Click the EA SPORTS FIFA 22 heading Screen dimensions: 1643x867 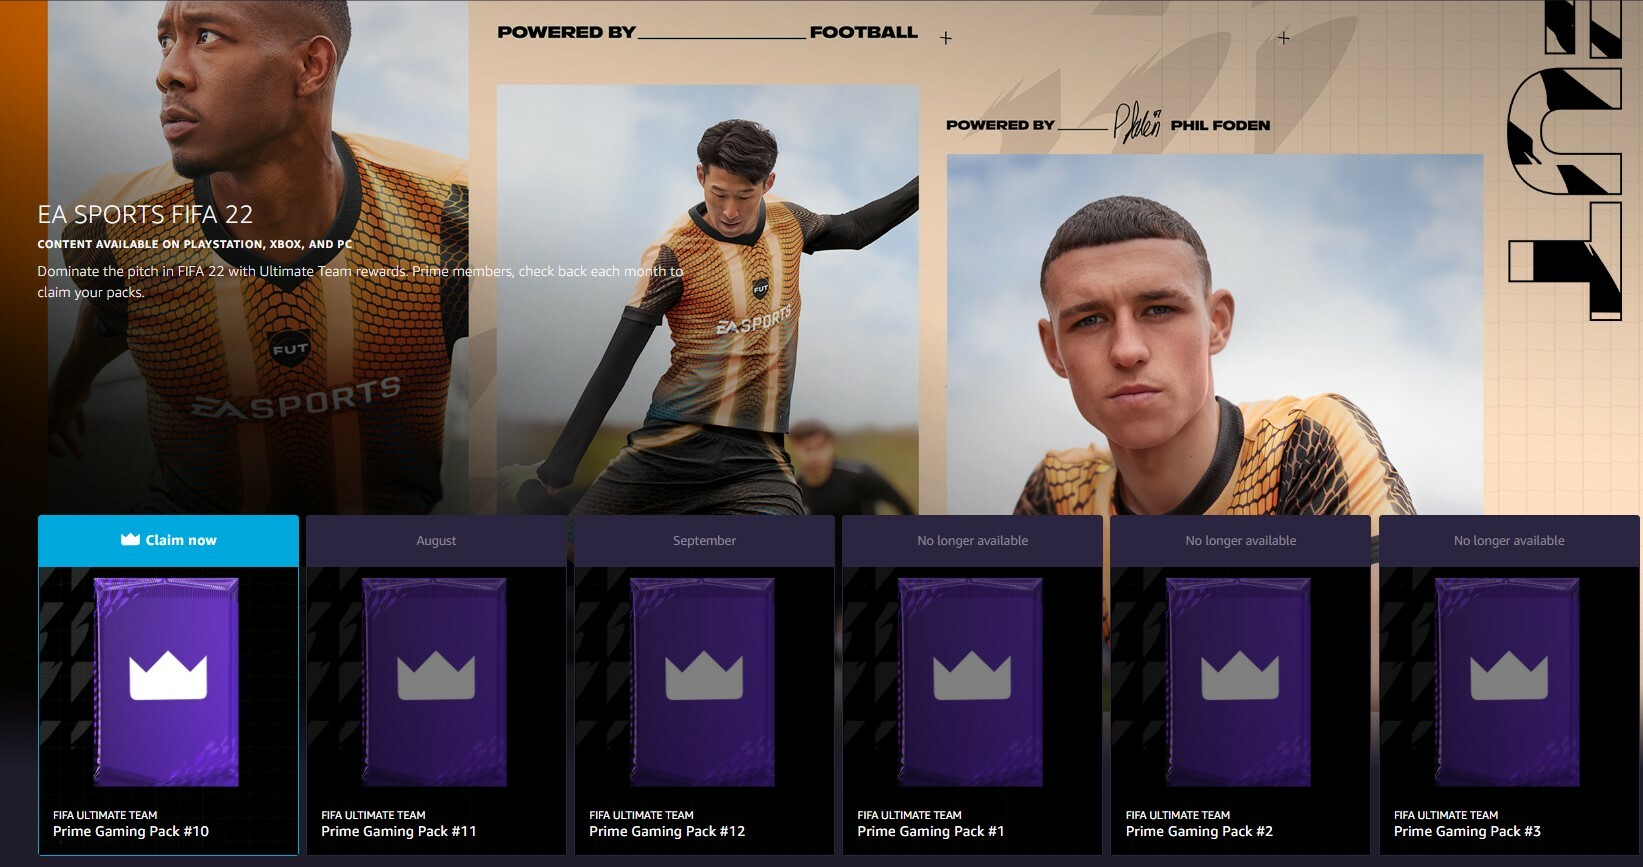click(145, 214)
